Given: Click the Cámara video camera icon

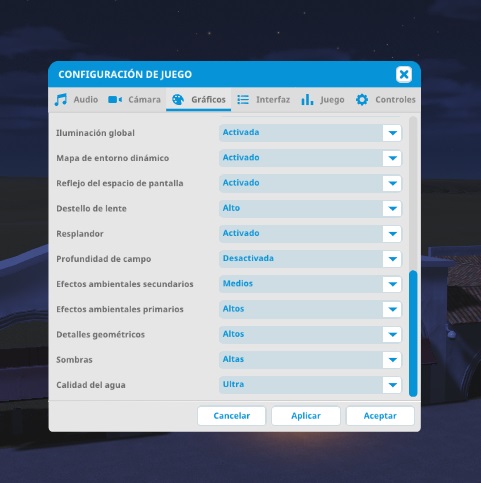Looking at the screenshot, I should (x=115, y=100).
